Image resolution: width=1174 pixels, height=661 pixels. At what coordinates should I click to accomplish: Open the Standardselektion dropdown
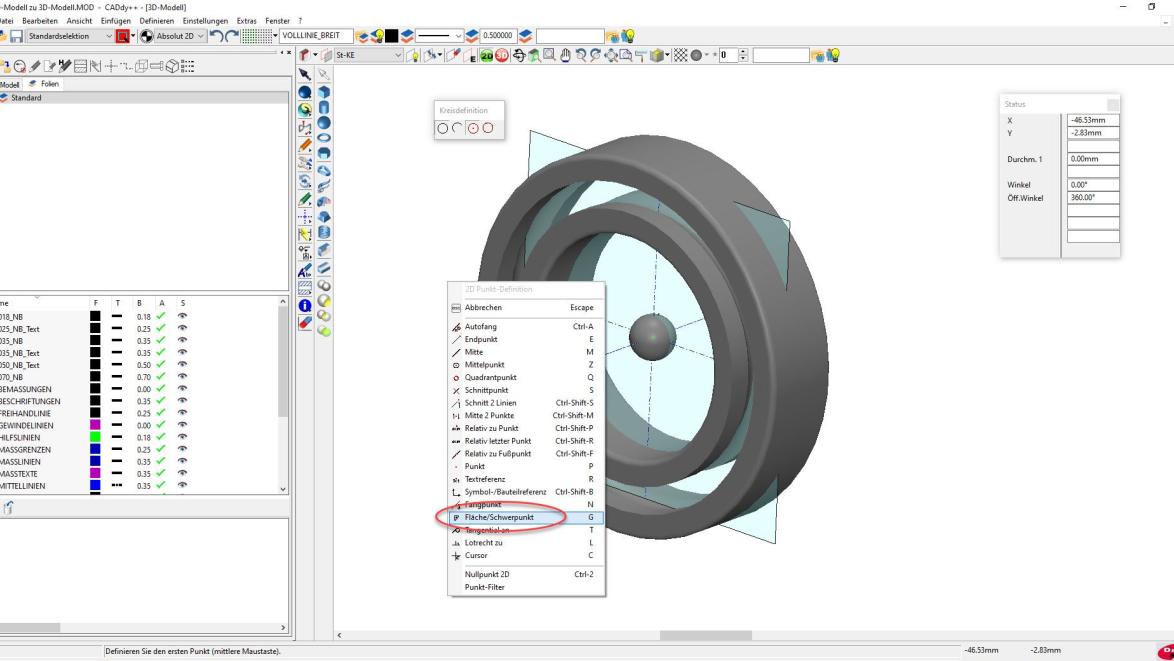coord(109,37)
